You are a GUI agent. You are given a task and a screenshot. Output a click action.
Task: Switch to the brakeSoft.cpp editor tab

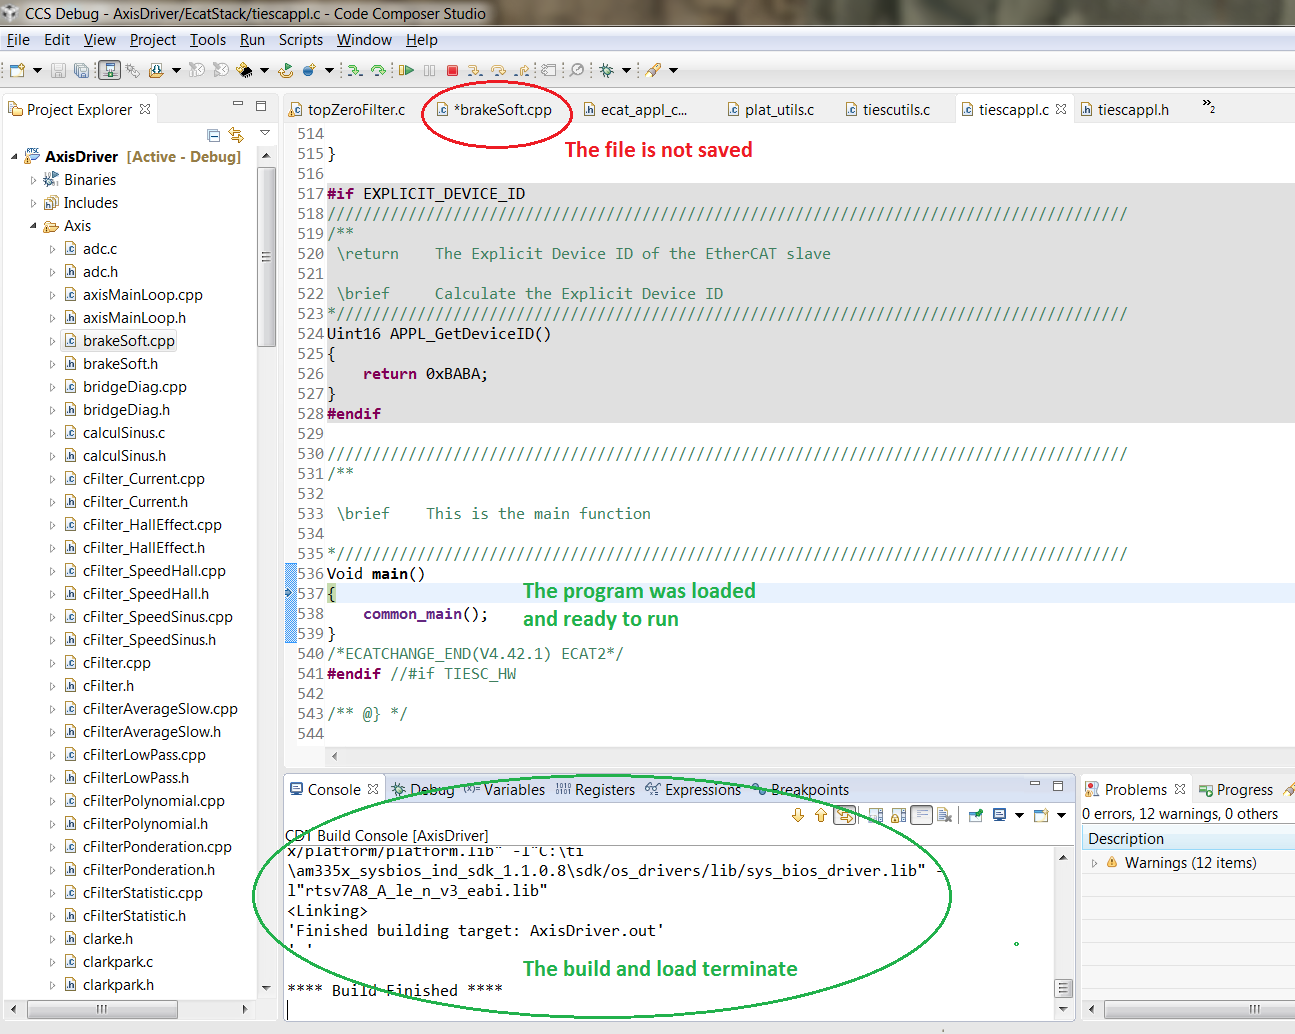tap(494, 110)
